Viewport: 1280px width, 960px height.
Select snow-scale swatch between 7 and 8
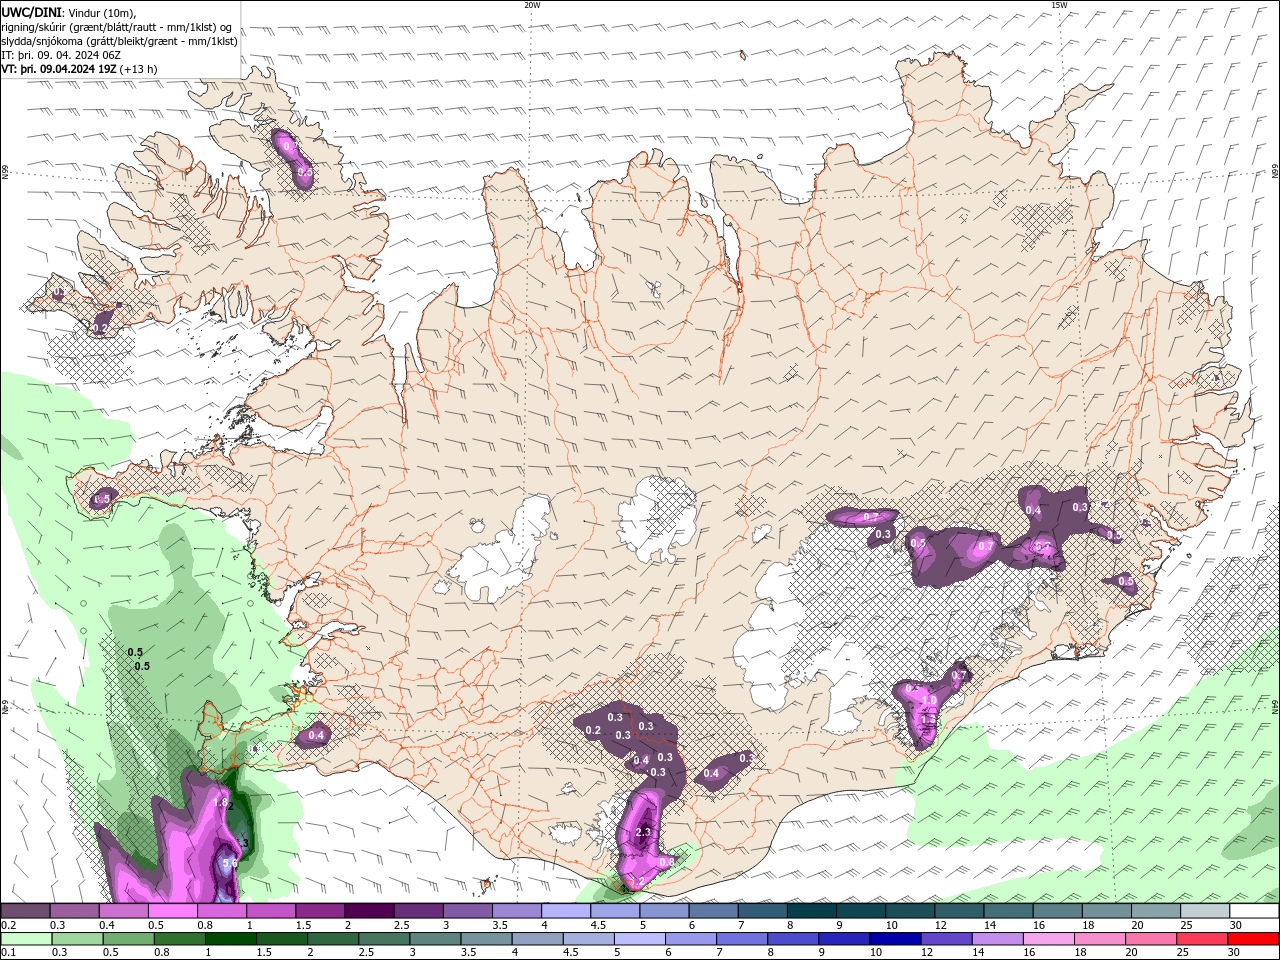click(763, 911)
